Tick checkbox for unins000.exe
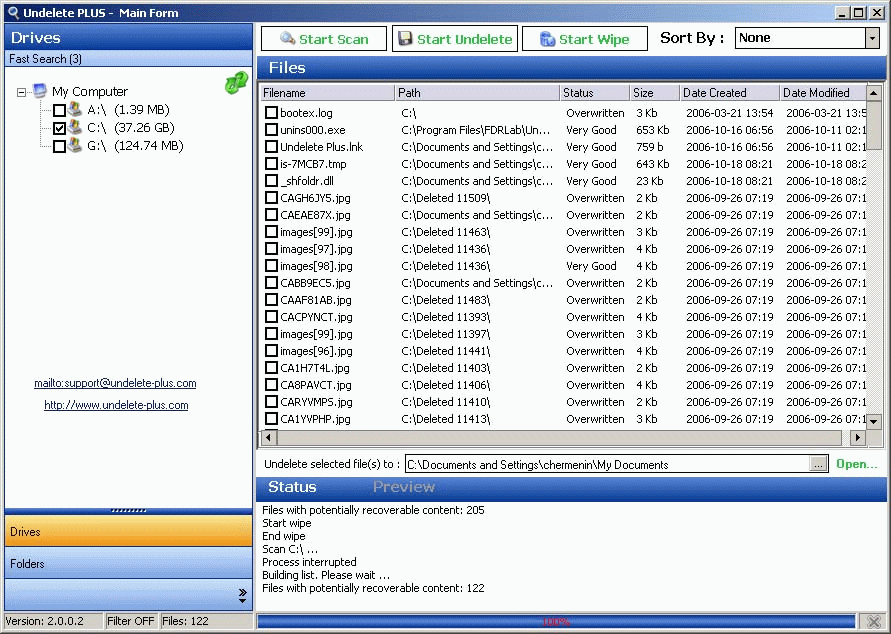Viewport: 891px width, 634px height. [x=272, y=130]
